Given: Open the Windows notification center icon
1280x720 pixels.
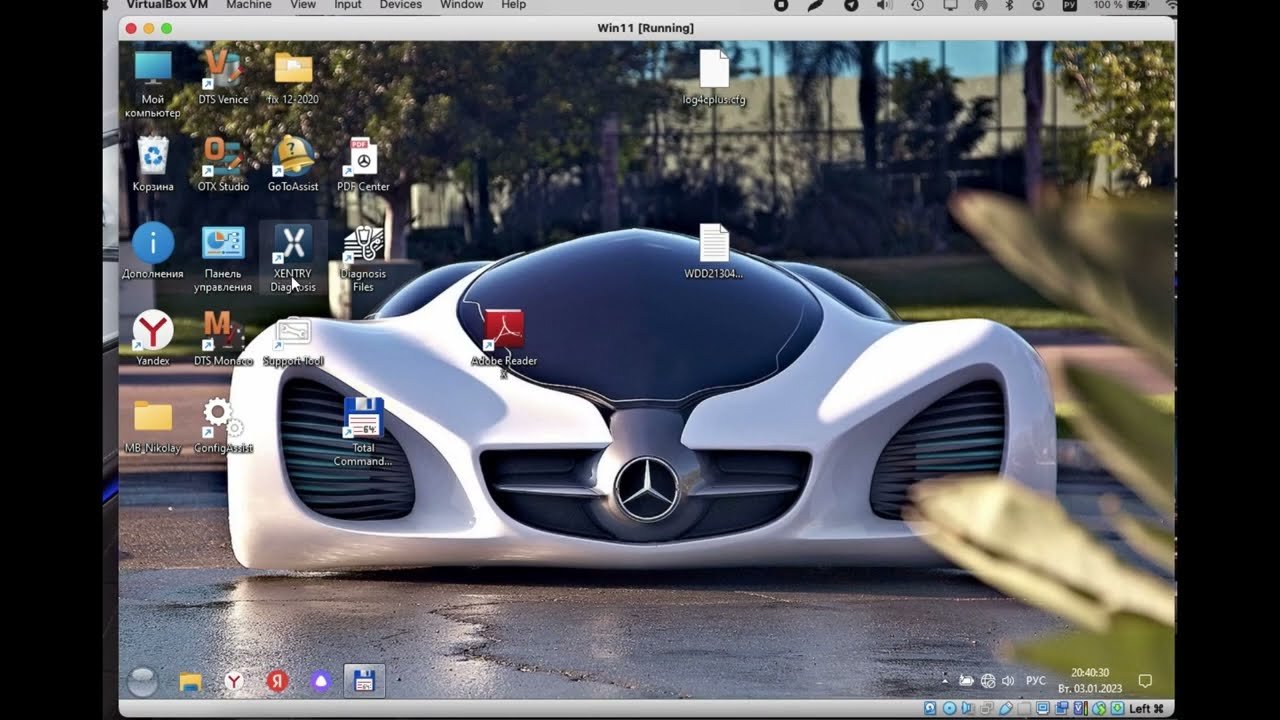Looking at the screenshot, I should pos(1146,681).
